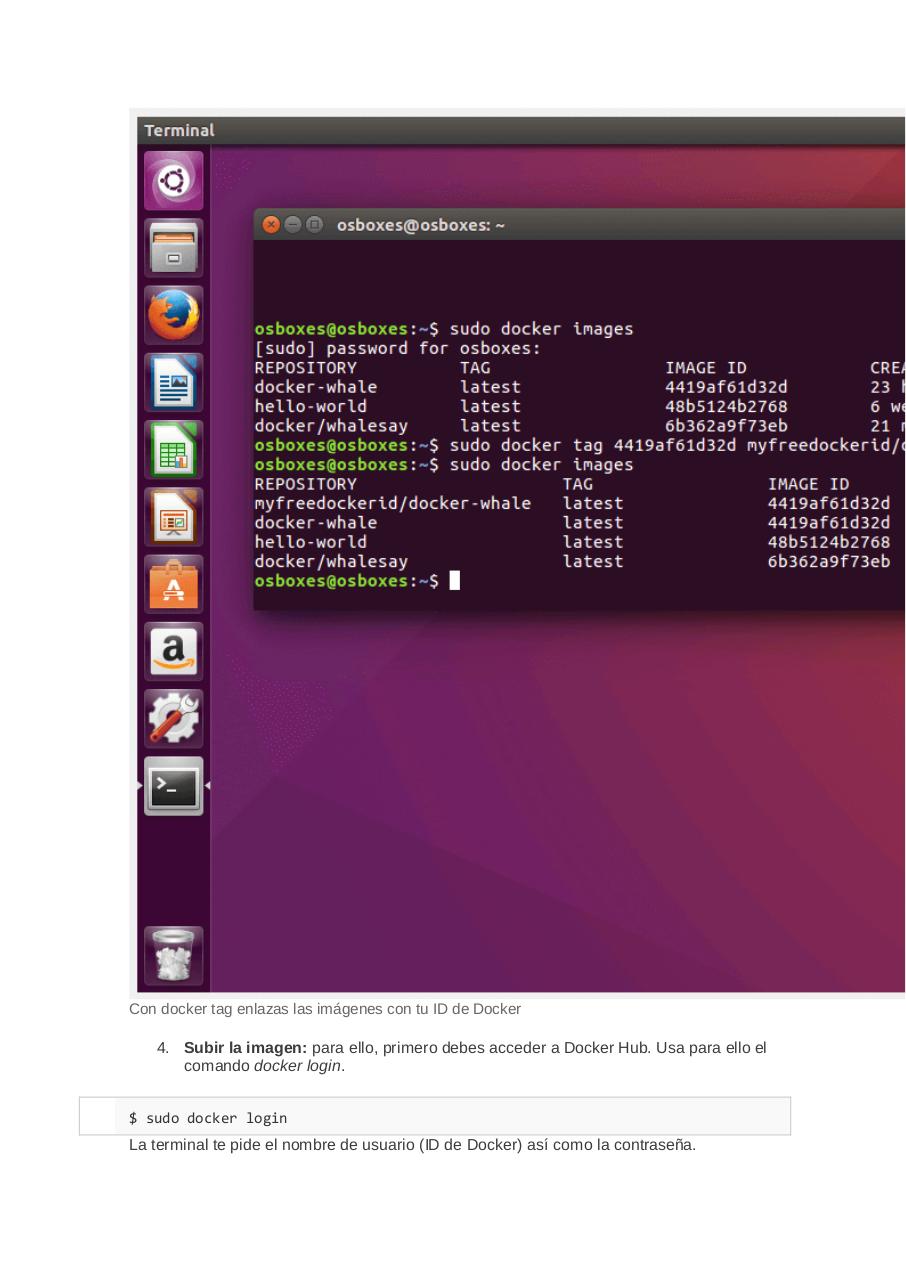Open LibreOffice Calc
Screen dimensions: 906x1280
tap(173, 449)
